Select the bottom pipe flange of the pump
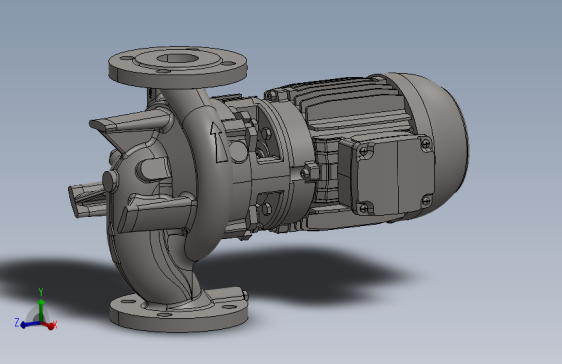Image resolution: width=562 pixels, height=364 pixels. 178,313
